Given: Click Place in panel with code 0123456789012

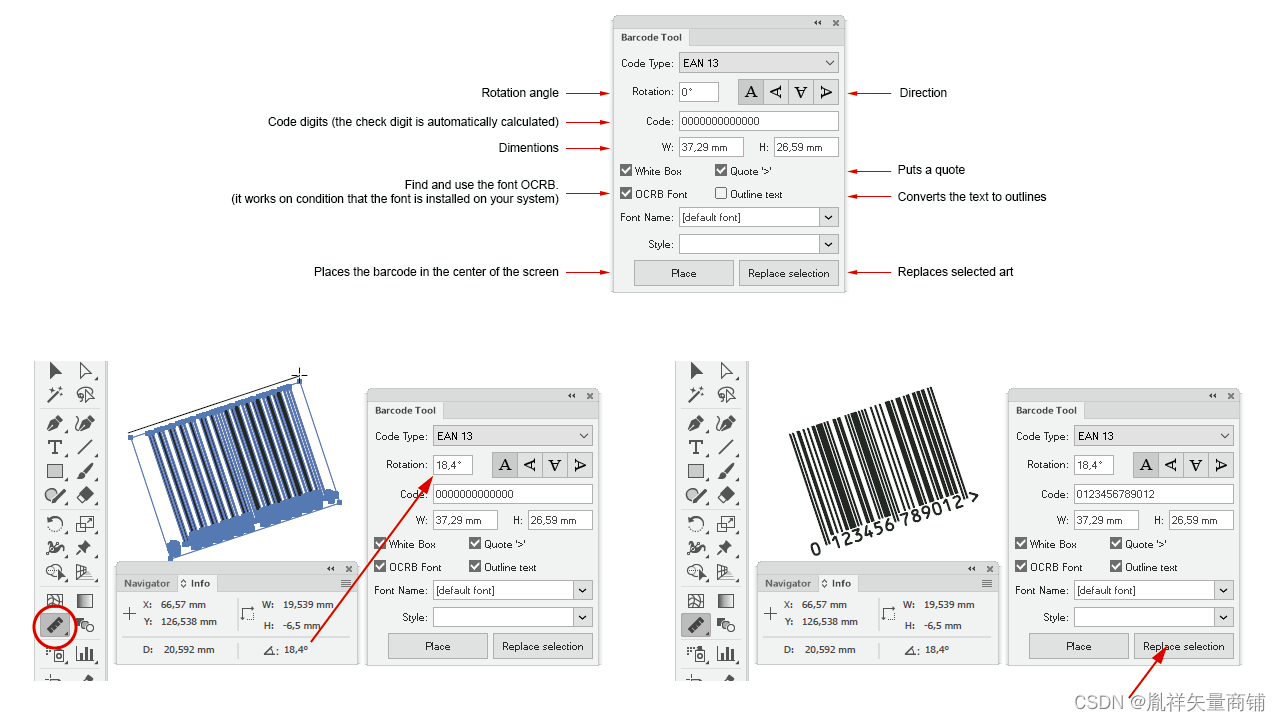Looking at the screenshot, I should (x=1079, y=646).
